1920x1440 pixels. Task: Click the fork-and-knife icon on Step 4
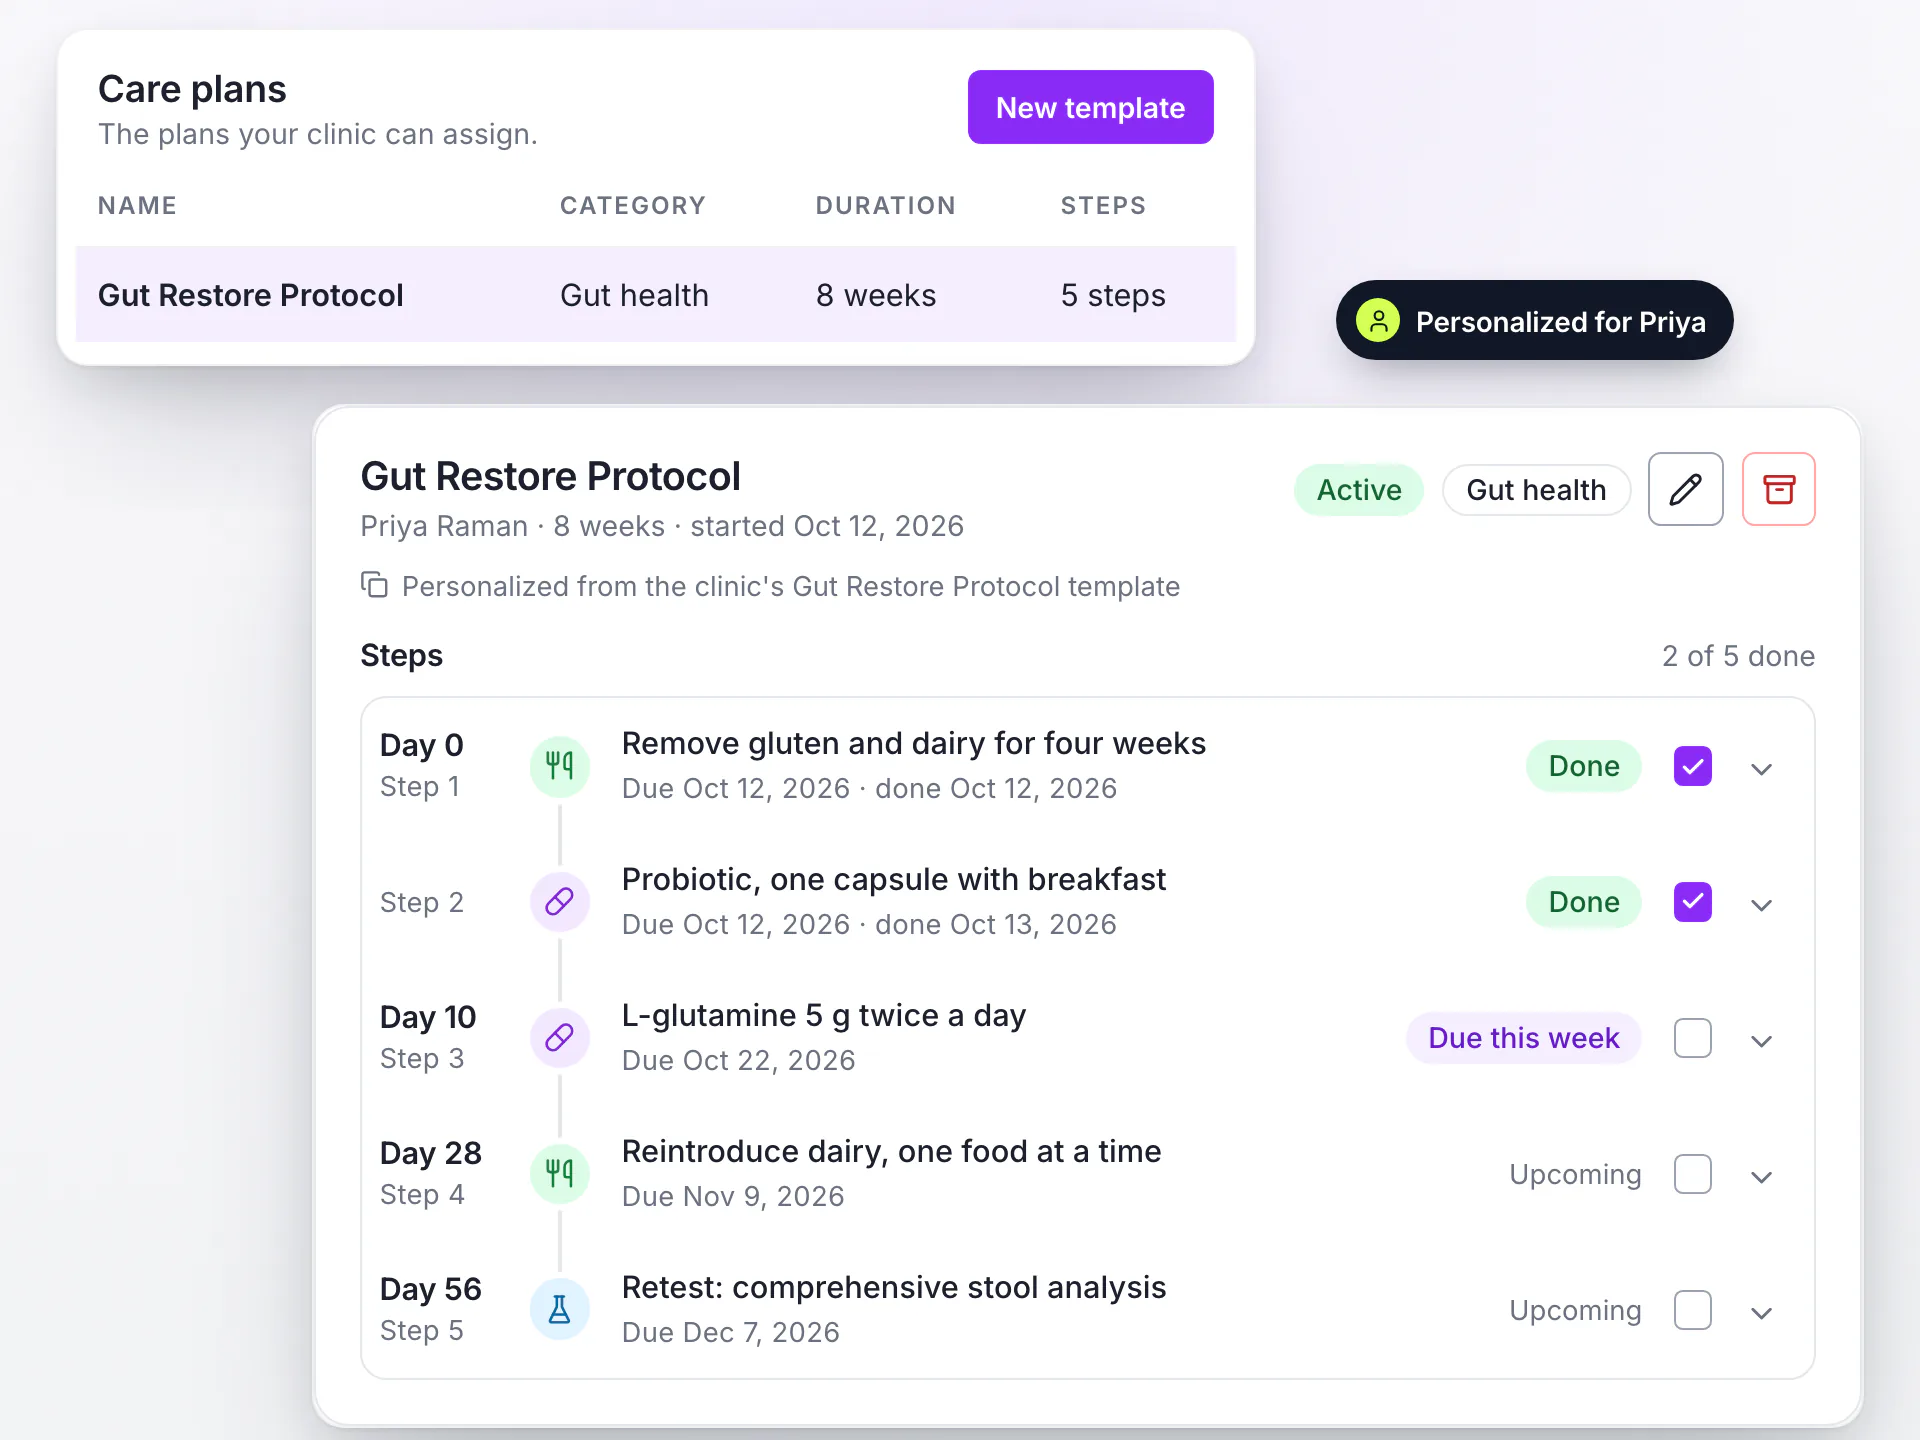click(x=559, y=1174)
